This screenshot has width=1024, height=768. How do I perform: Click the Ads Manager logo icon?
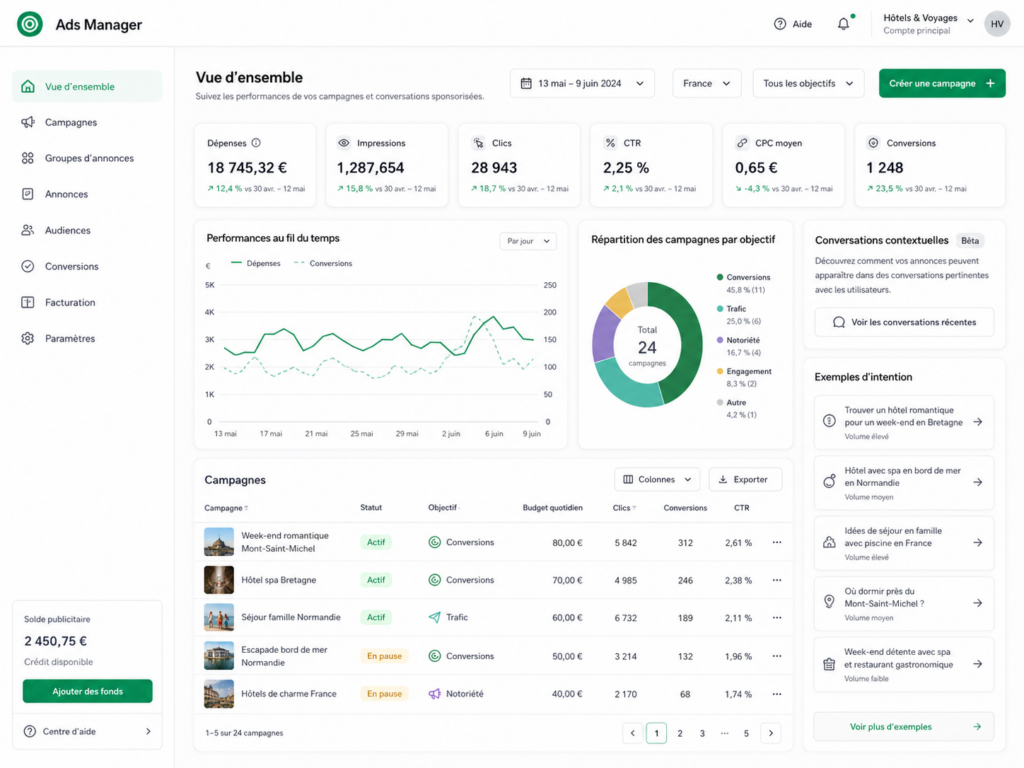coord(29,24)
